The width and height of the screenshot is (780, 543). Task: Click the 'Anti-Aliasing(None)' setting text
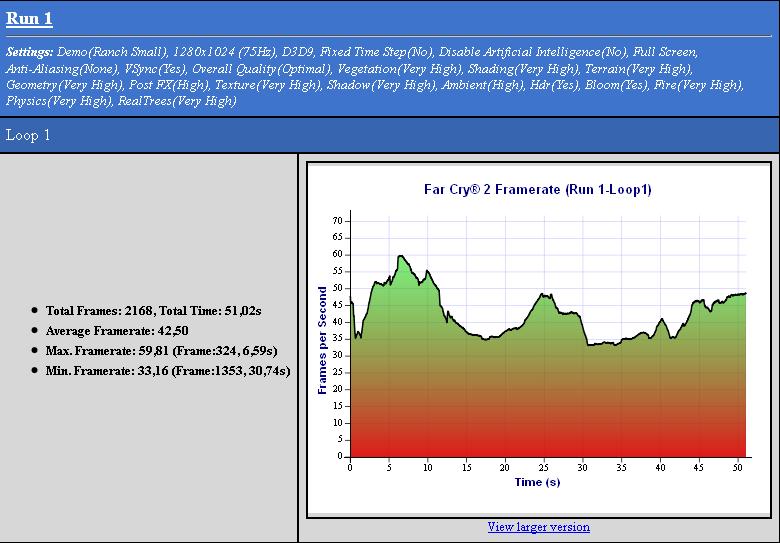click(x=62, y=69)
